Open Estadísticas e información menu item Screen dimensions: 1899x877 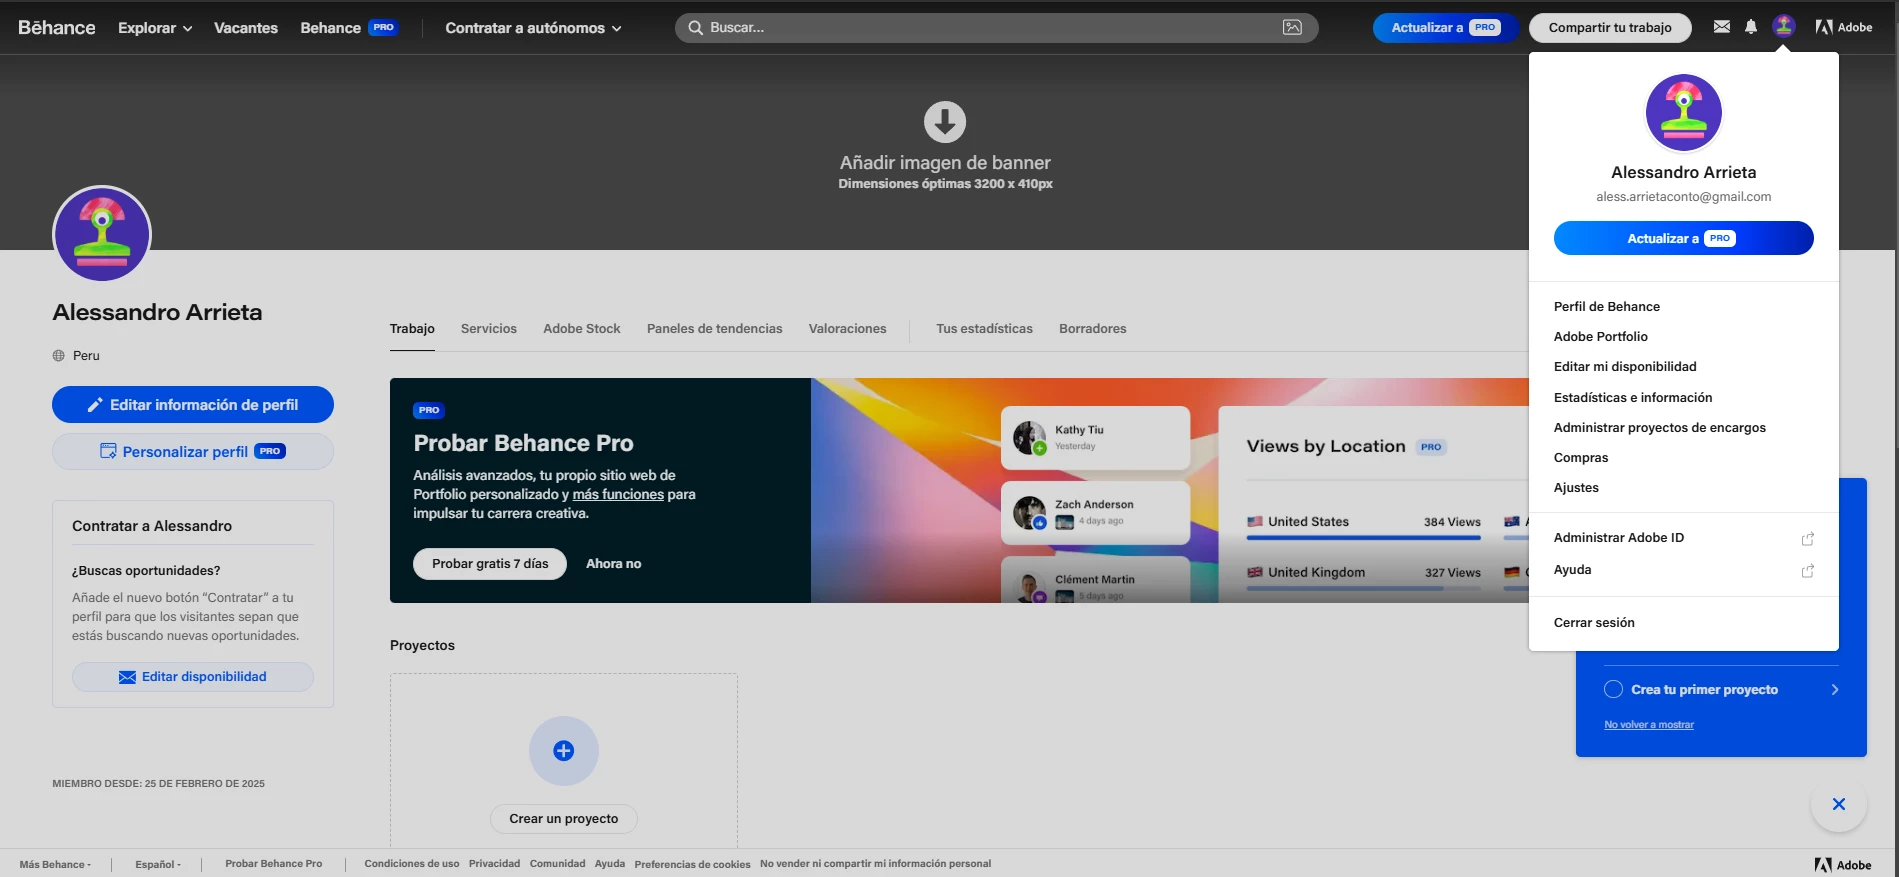pos(1633,398)
